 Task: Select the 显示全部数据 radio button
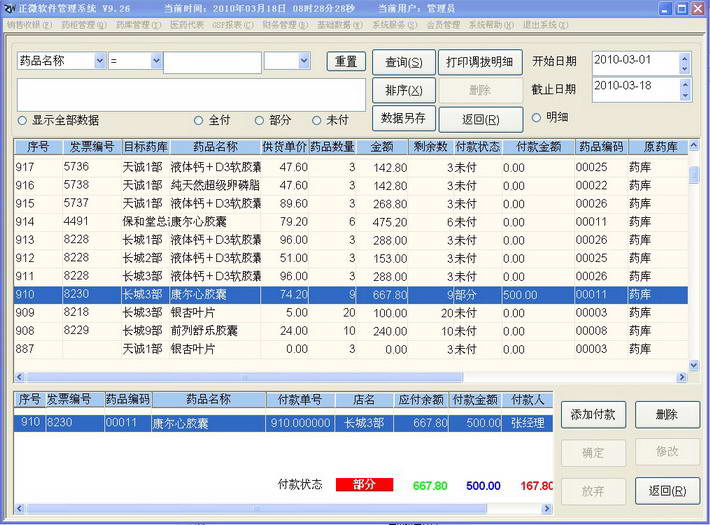tap(22, 120)
